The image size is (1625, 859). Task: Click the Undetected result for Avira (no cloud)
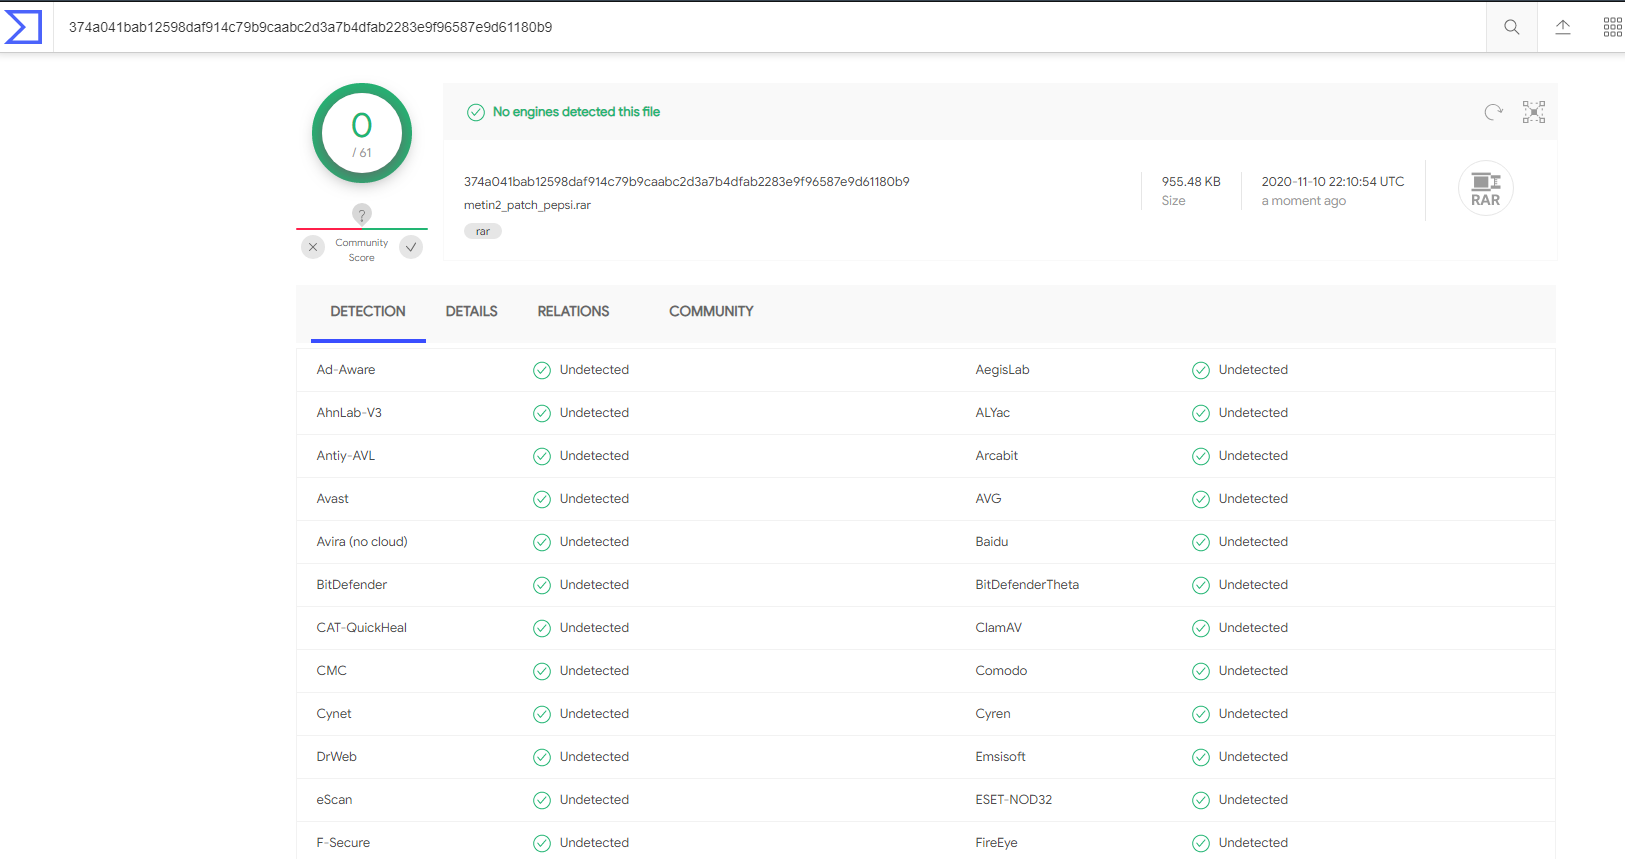tap(594, 542)
